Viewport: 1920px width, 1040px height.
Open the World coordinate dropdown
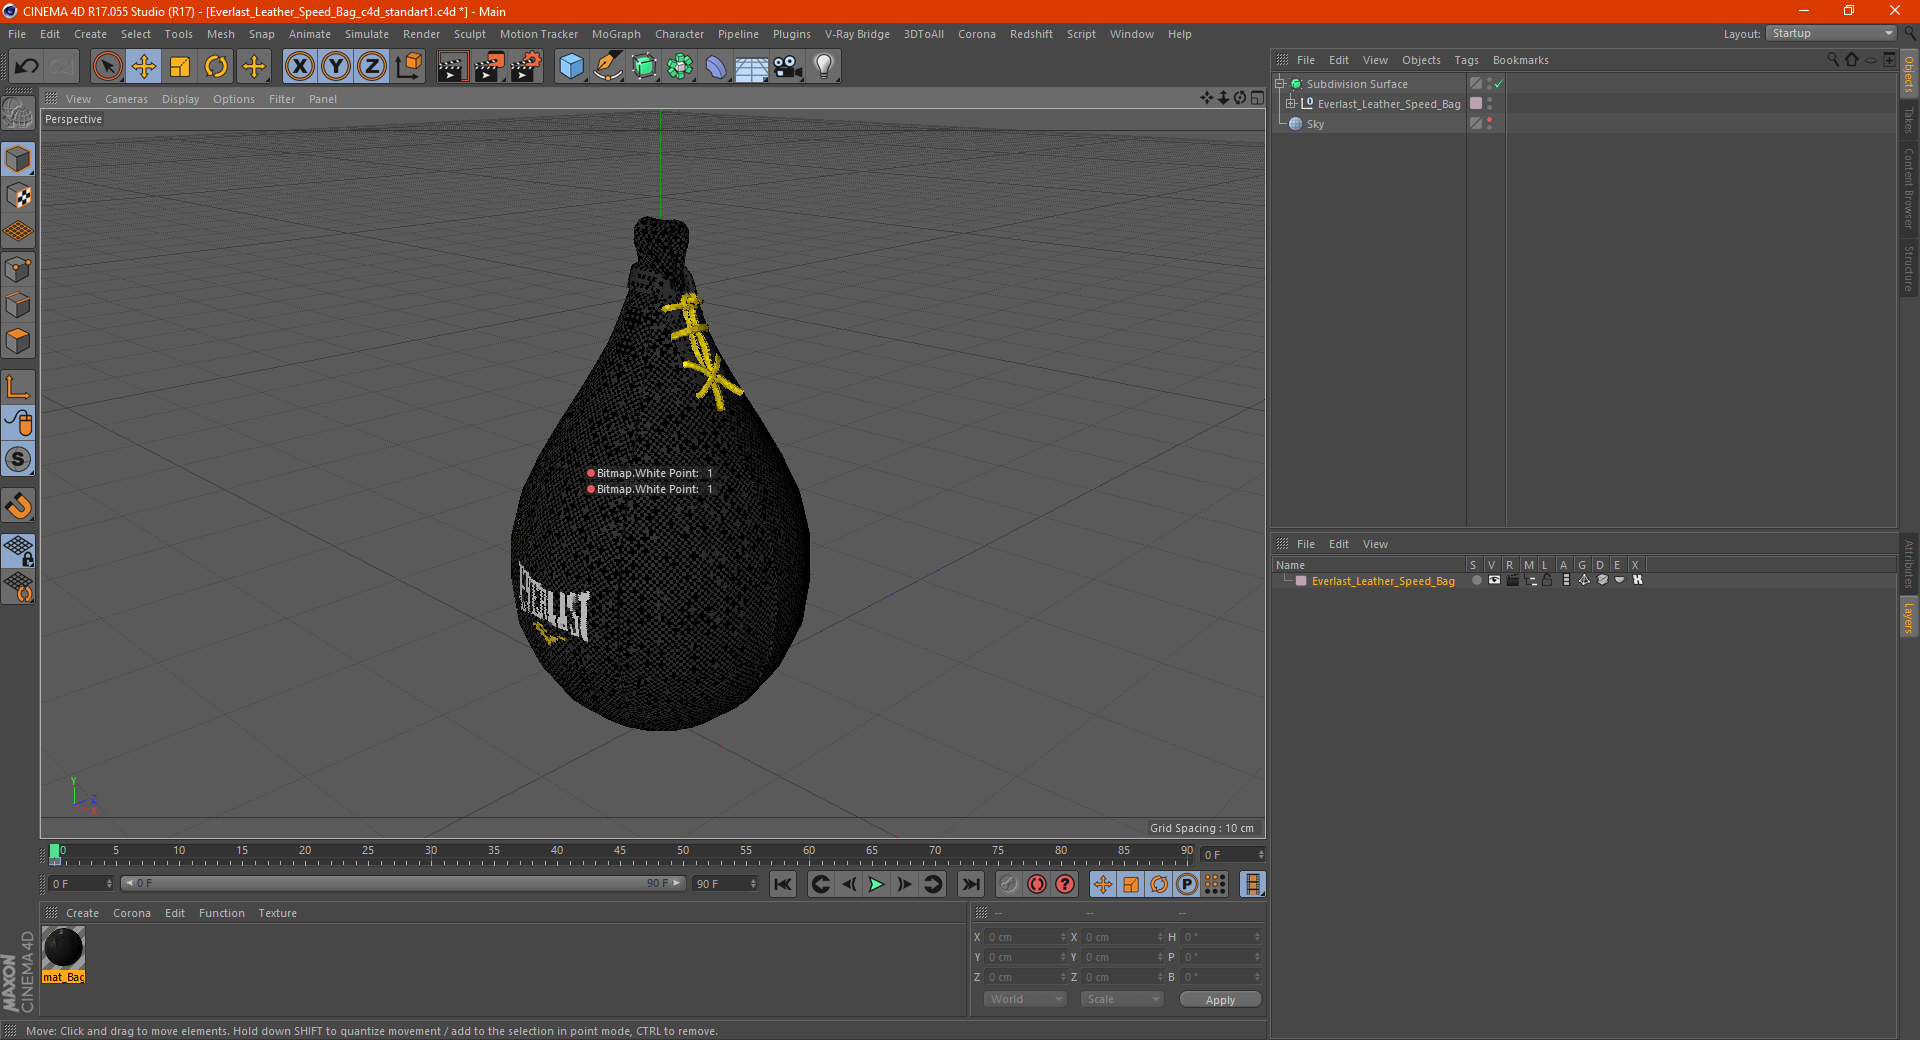tap(1025, 1000)
